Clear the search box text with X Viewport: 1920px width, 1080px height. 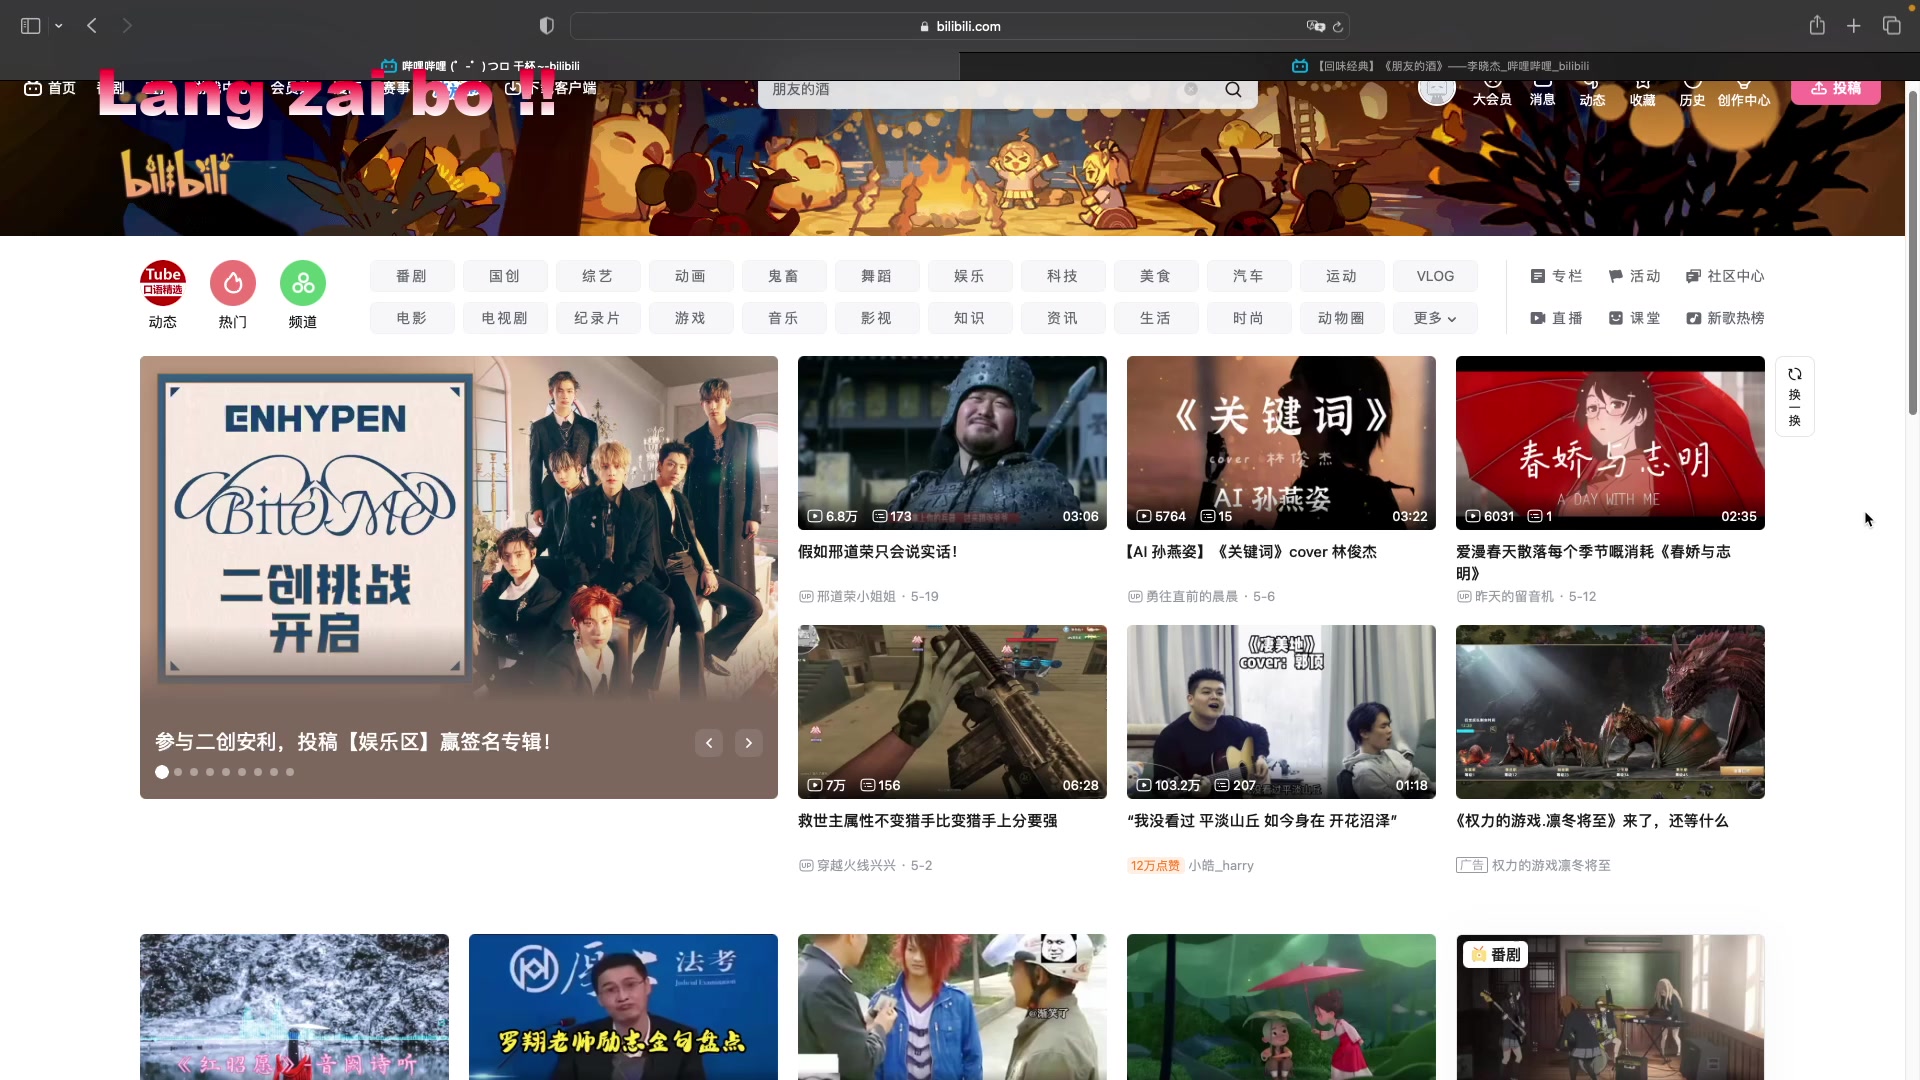[1190, 89]
